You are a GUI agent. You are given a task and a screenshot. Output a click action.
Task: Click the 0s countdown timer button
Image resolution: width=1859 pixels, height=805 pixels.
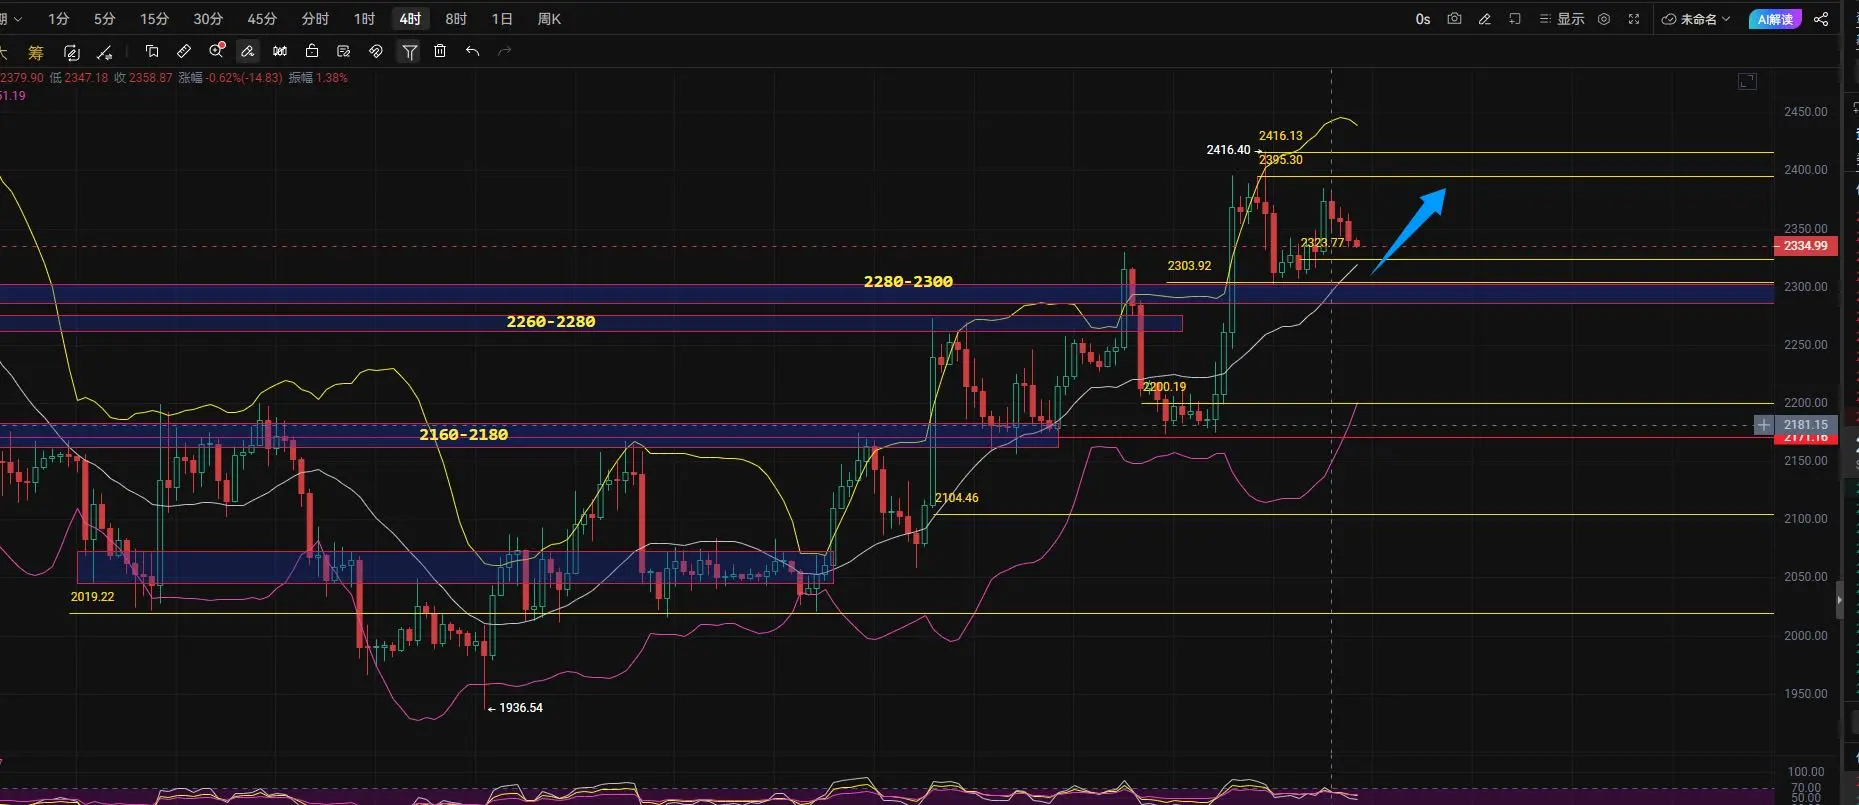1423,19
